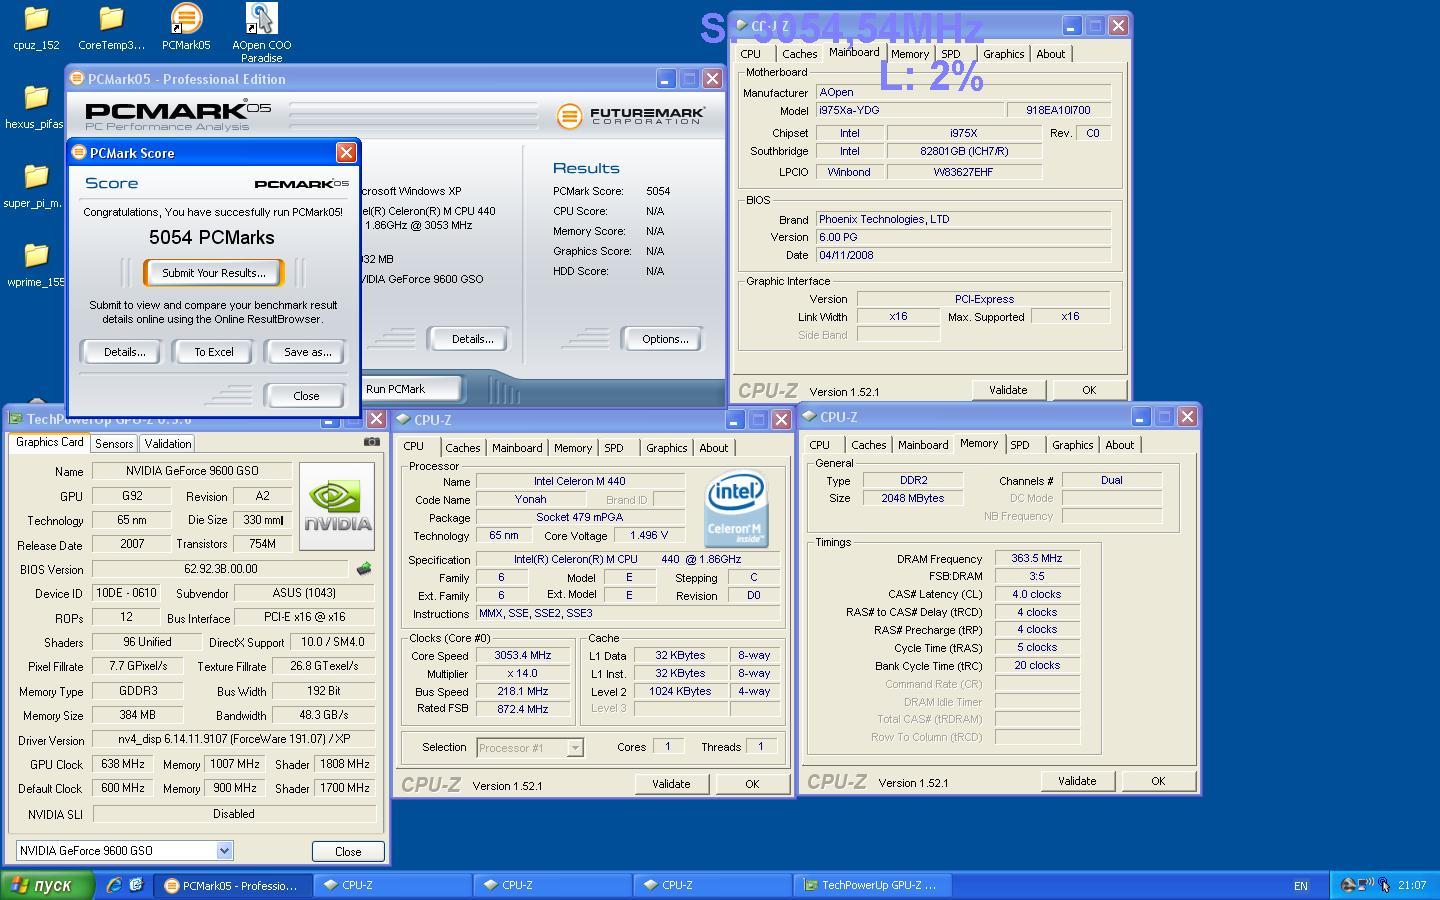This screenshot has height=900, width=1440.
Task: Open Graphics tab in CPU-Z memory window
Action: coord(1072,445)
